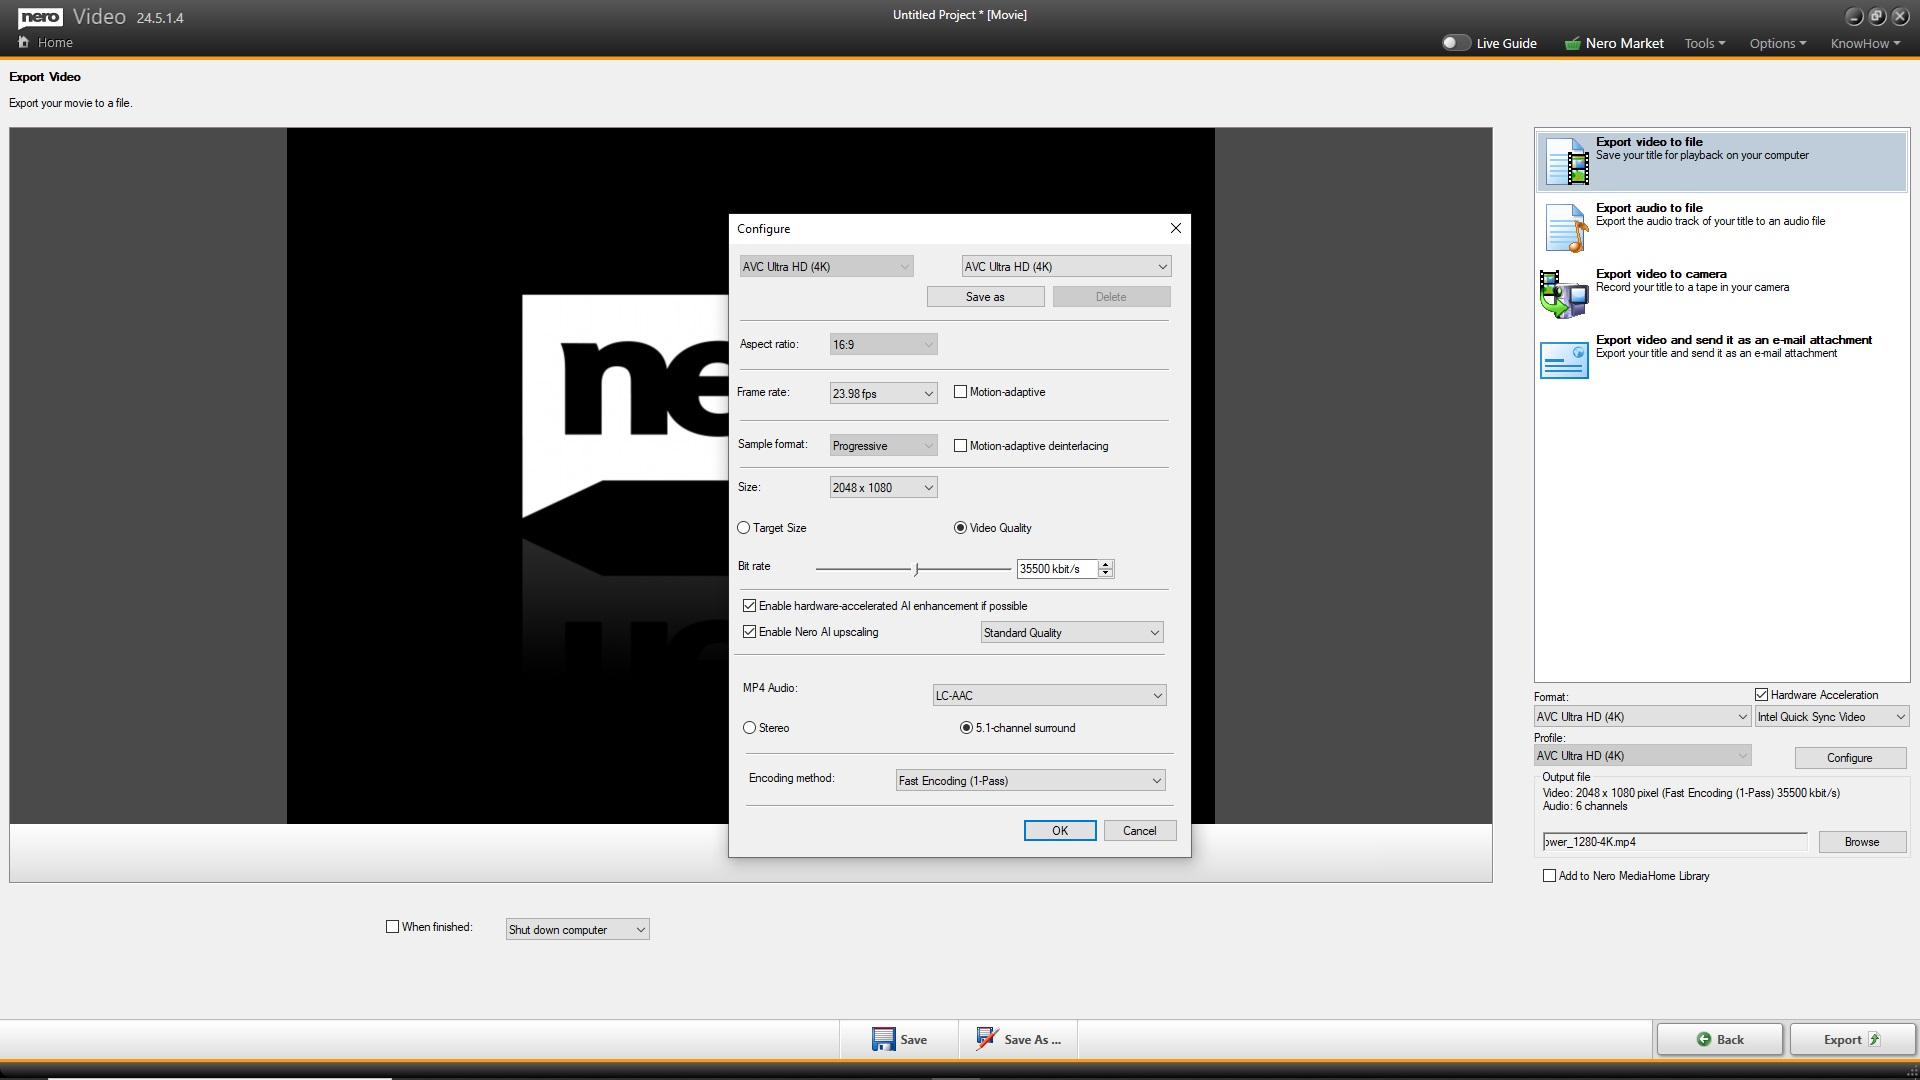Viewport: 1920px width, 1080px height.
Task: Click the floppy disk Save icon
Action: (883, 1039)
